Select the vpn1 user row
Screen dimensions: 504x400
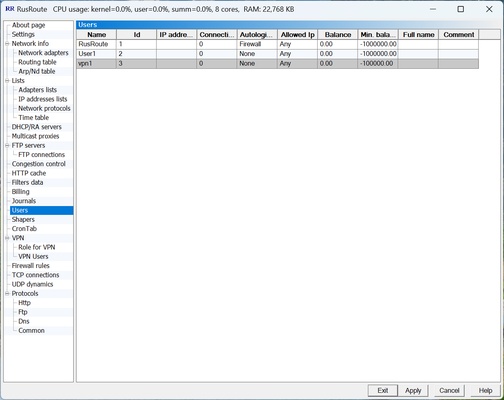click(x=278, y=63)
